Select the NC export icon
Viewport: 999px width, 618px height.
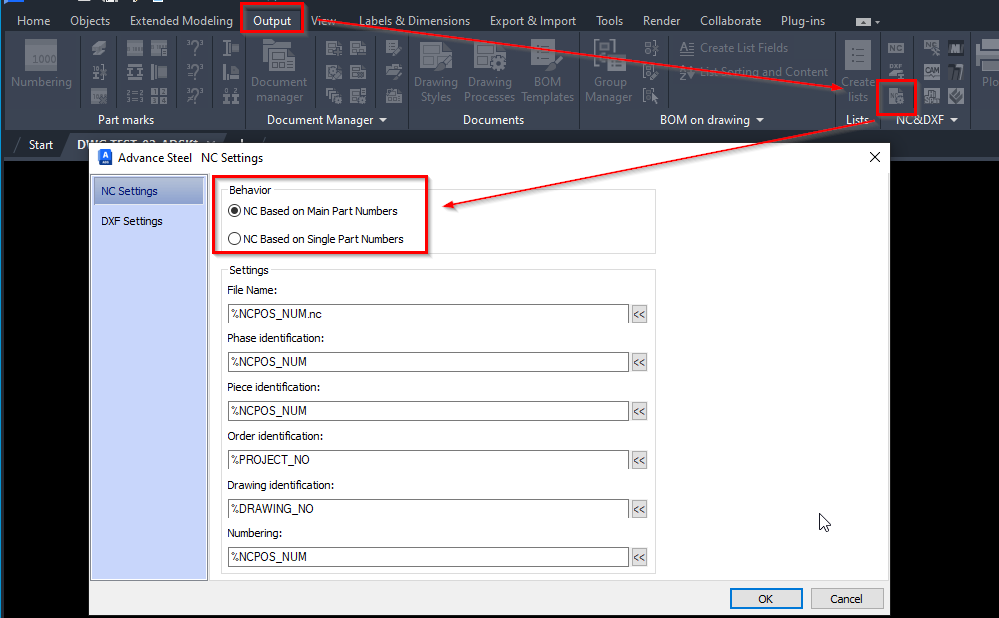click(x=895, y=47)
